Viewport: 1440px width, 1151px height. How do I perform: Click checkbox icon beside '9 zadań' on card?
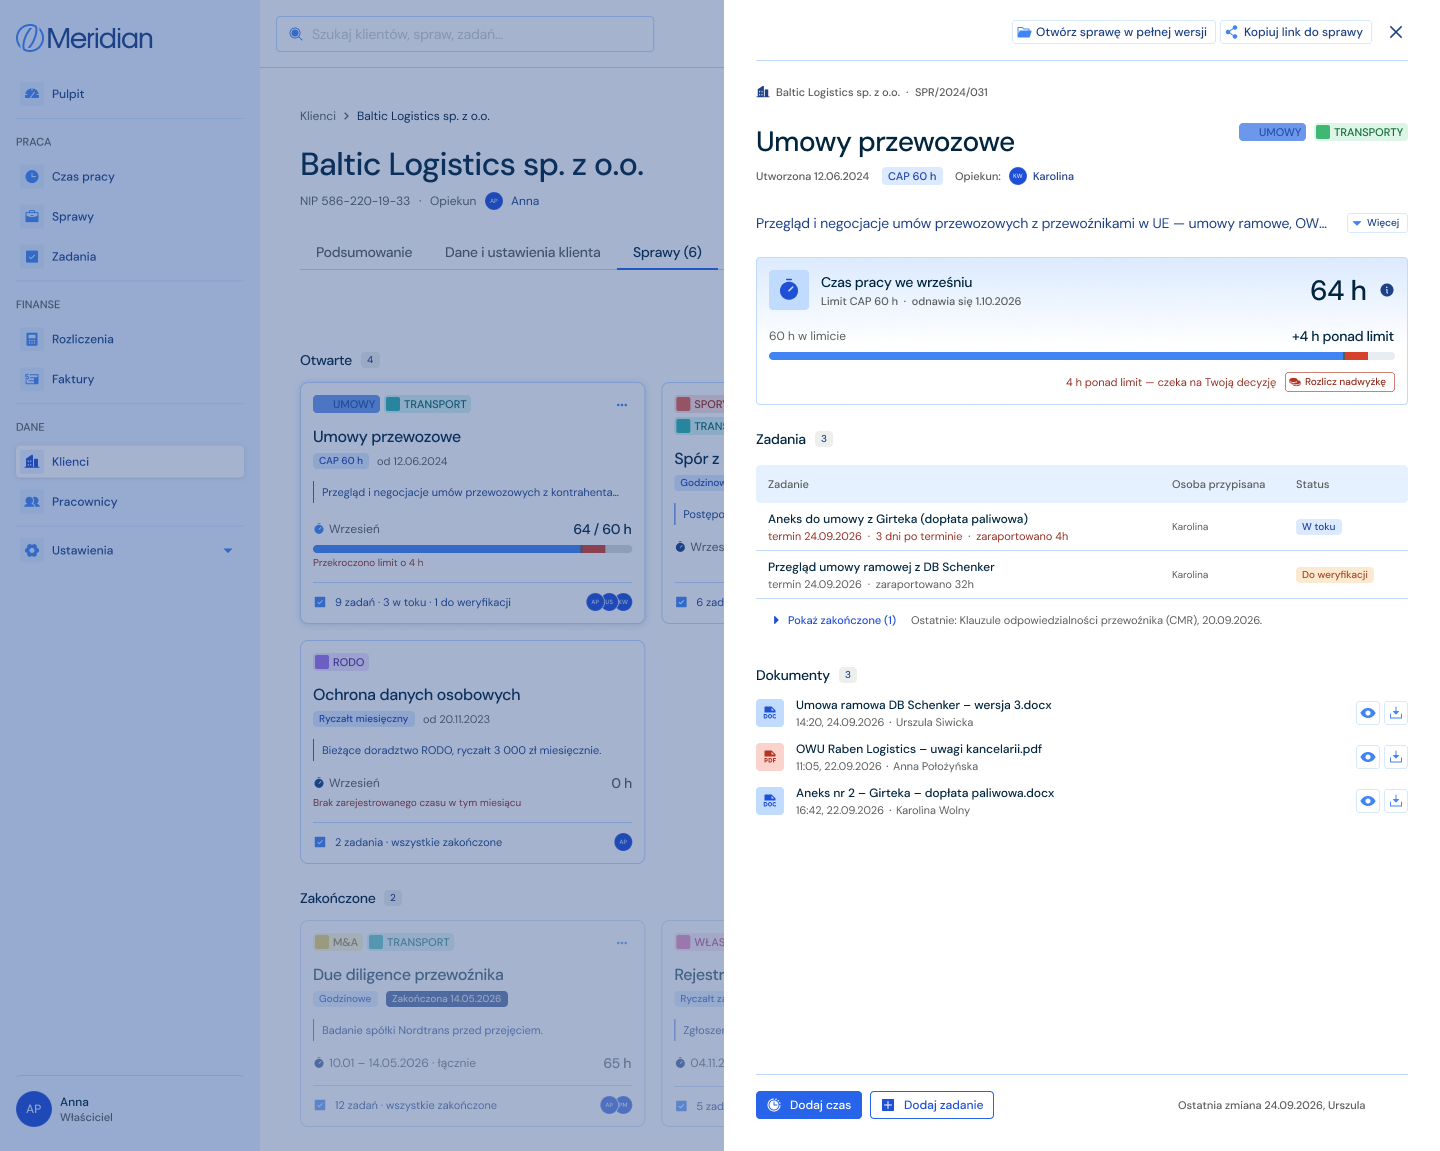tap(320, 602)
